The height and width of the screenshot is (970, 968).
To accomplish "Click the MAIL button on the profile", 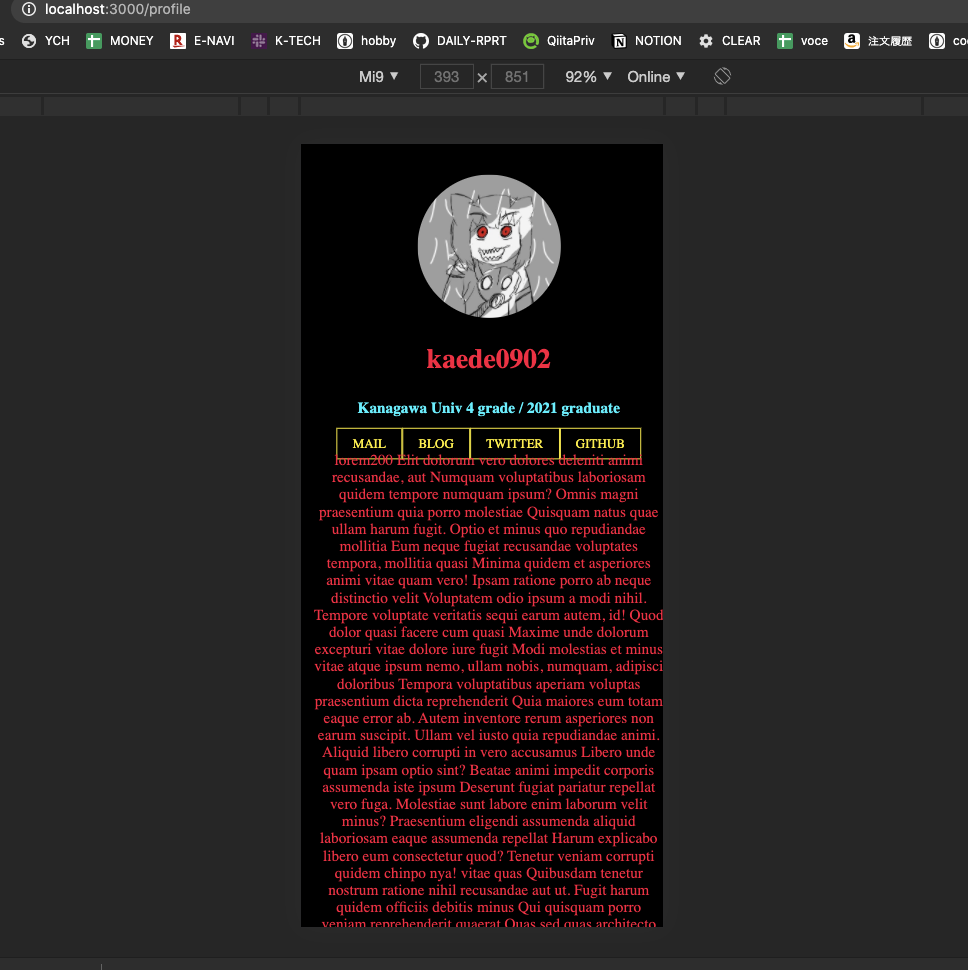I will [368, 443].
